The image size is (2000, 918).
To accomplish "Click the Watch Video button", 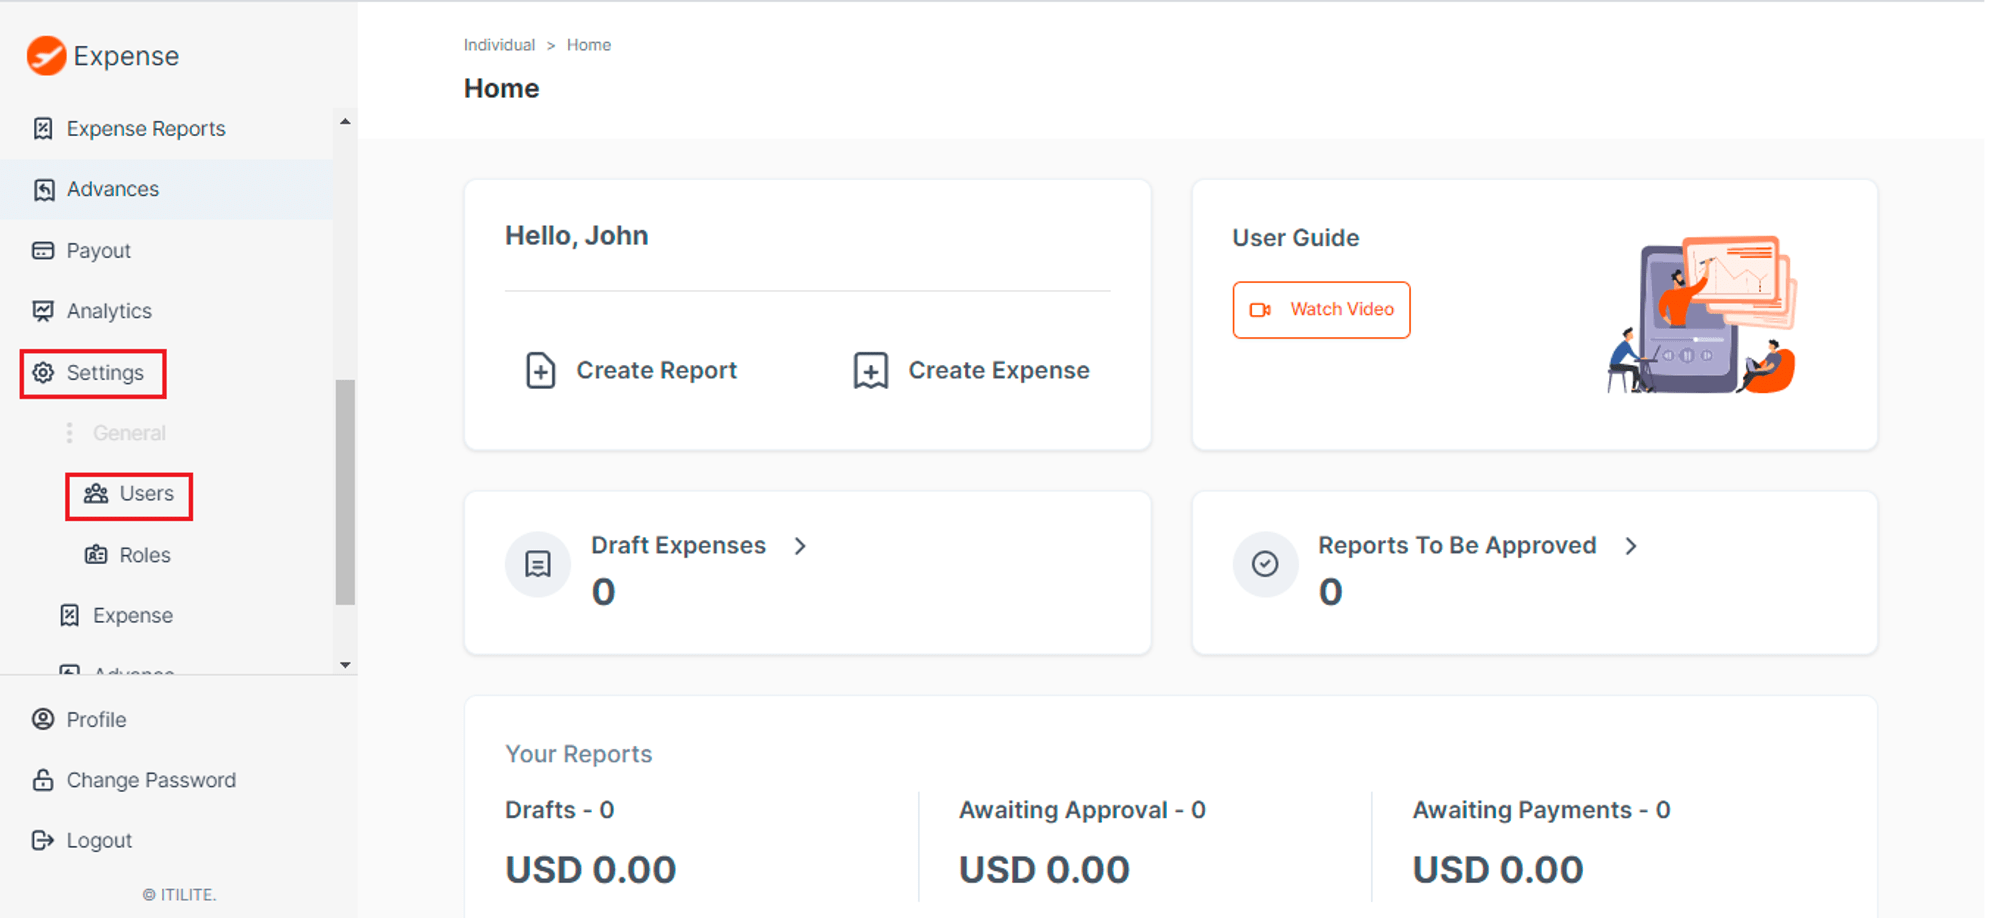I will pos(1321,310).
